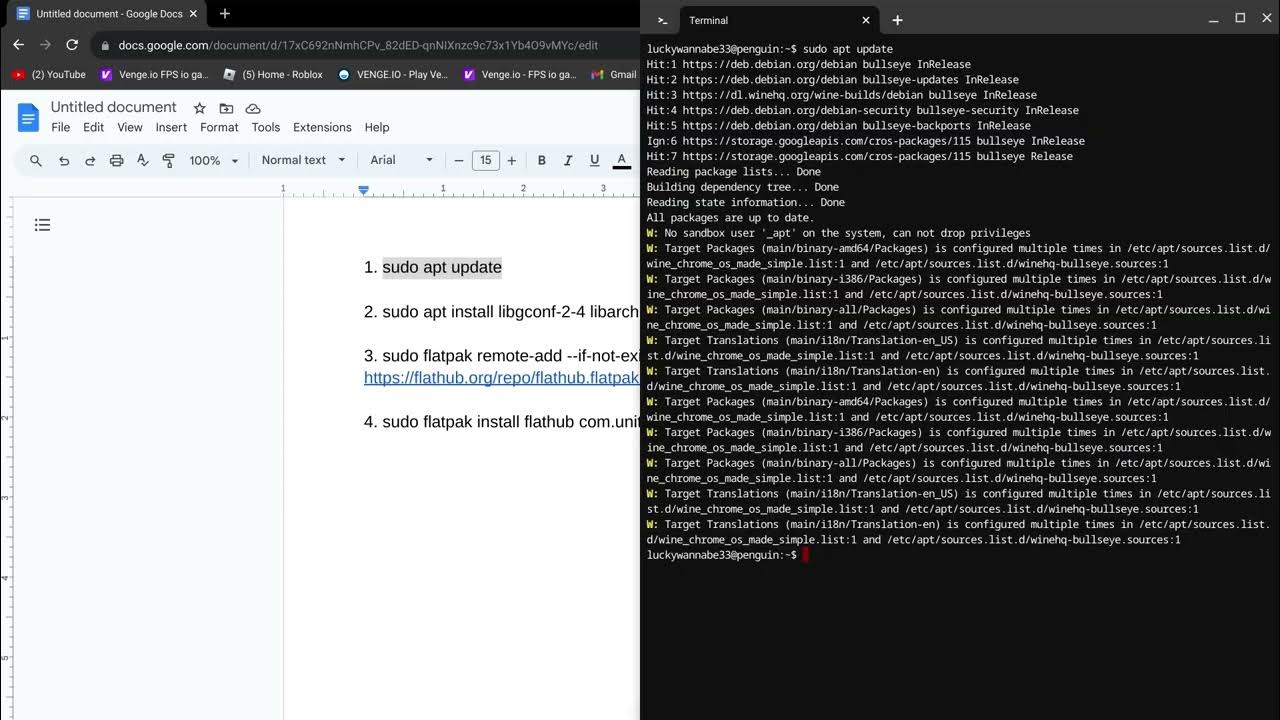1280x720 pixels.
Task: Open the Extensions menu
Action: pyautogui.click(x=322, y=127)
